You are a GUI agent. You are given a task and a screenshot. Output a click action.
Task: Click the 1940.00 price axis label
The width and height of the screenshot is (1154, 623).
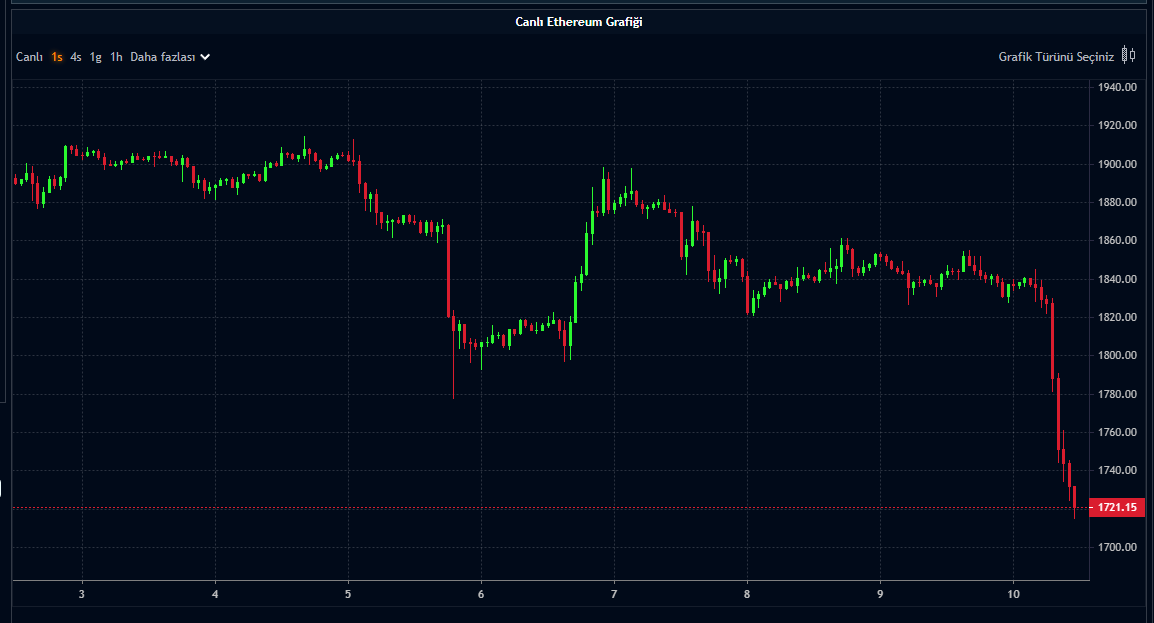[x=1117, y=87]
